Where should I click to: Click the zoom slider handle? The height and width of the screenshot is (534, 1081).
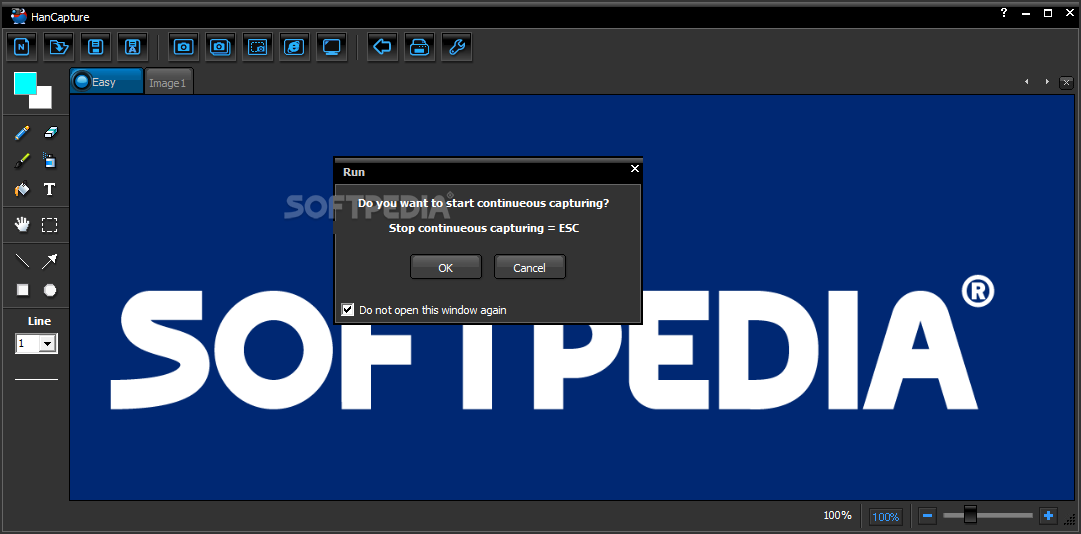971,515
